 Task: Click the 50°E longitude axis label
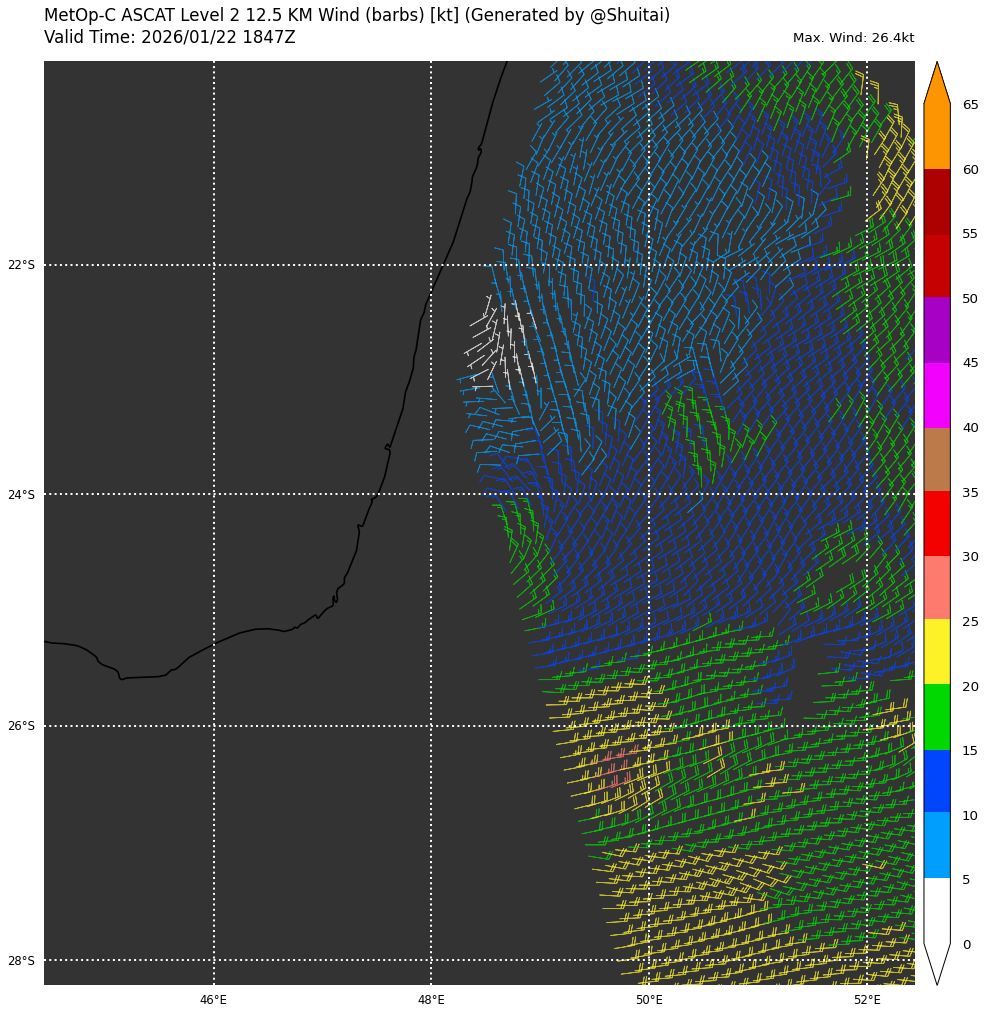click(649, 1000)
